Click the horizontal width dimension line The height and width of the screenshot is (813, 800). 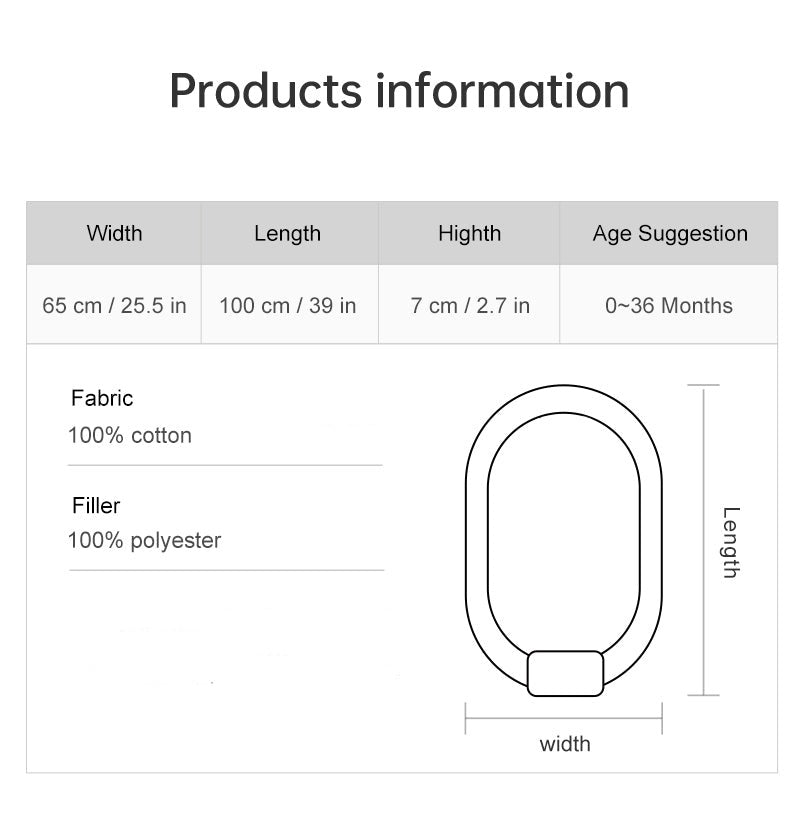coord(564,719)
